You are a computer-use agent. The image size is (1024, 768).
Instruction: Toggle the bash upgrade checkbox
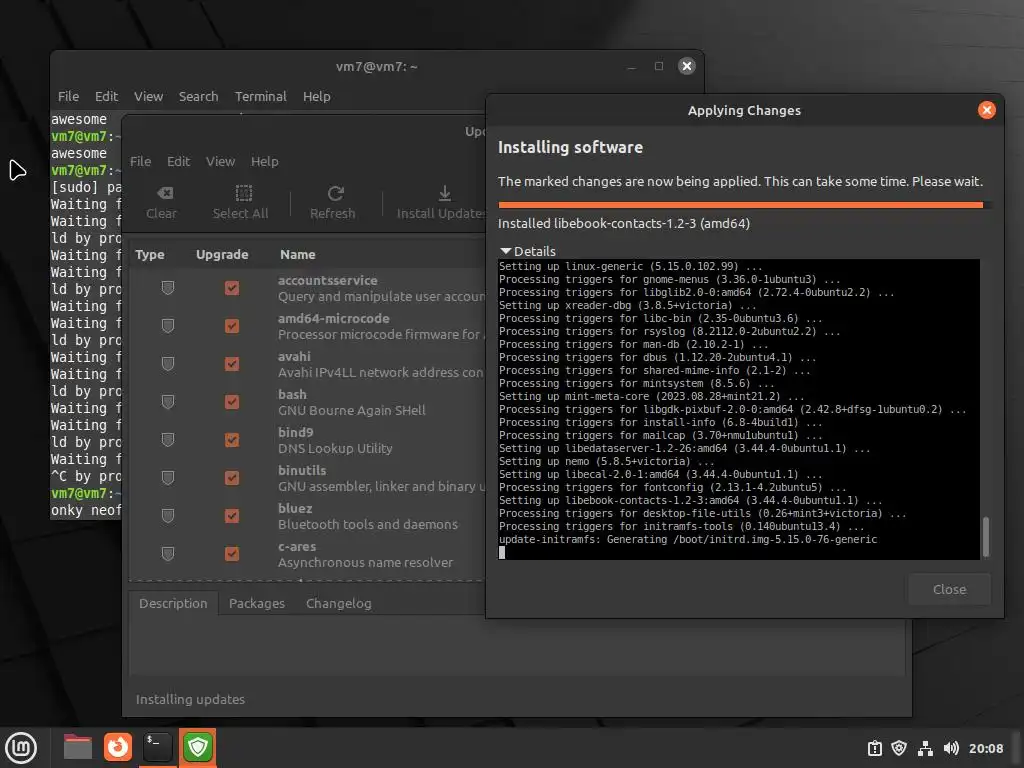pyautogui.click(x=232, y=402)
